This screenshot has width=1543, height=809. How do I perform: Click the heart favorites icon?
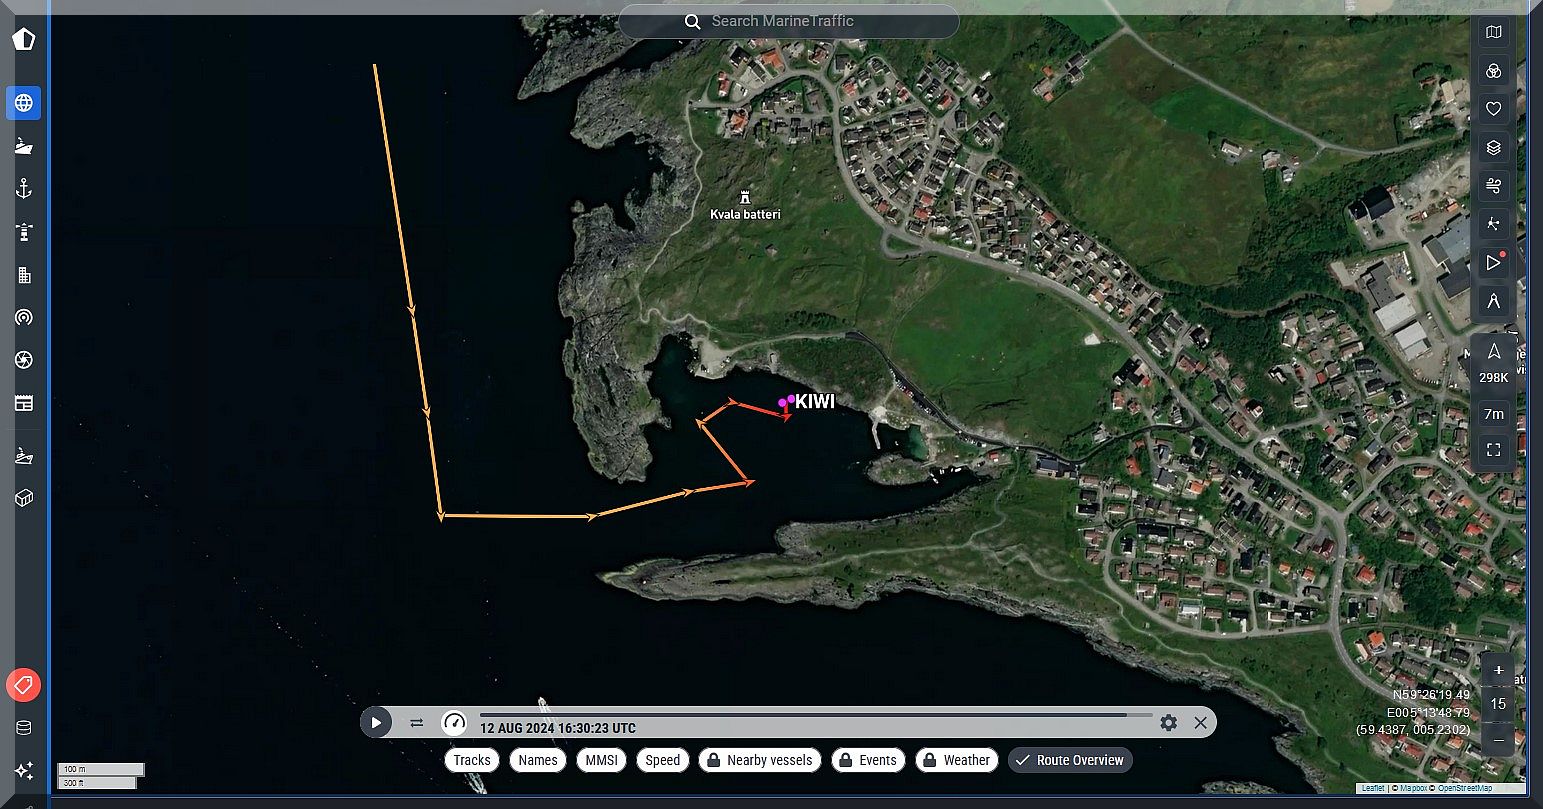click(x=1493, y=109)
